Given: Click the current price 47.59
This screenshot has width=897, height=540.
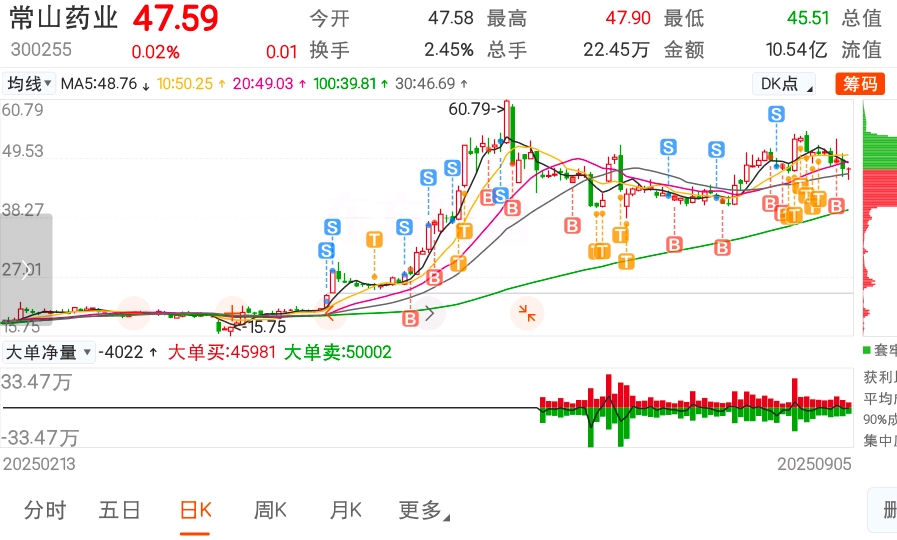Looking at the screenshot, I should point(176,18).
